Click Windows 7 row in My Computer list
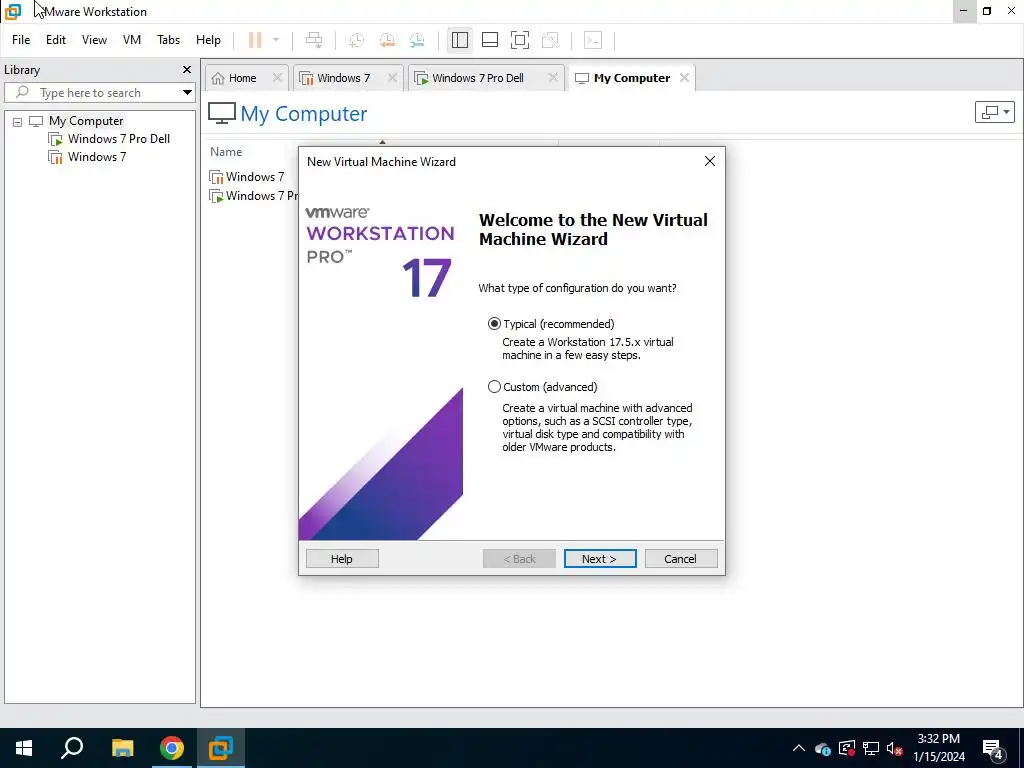 click(x=253, y=177)
